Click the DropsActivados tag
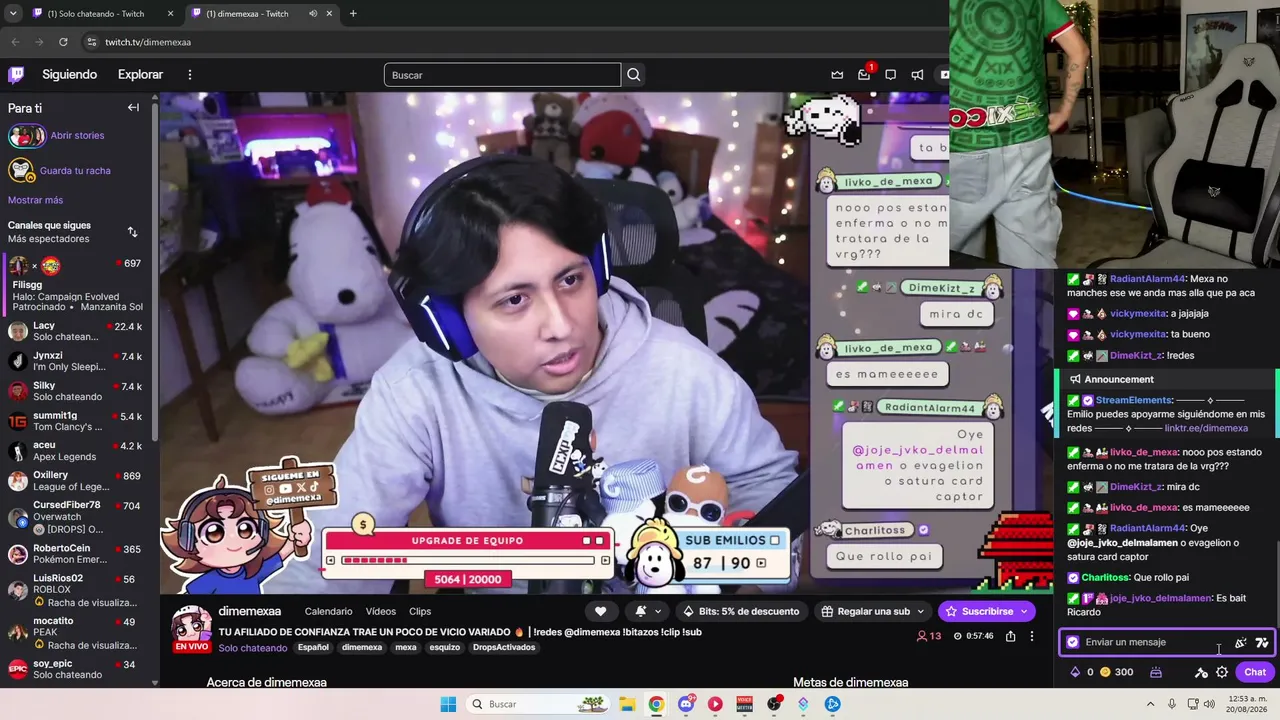Image resolution: width=1280 pixels, height=720 pixels. [x=504, y=647]
